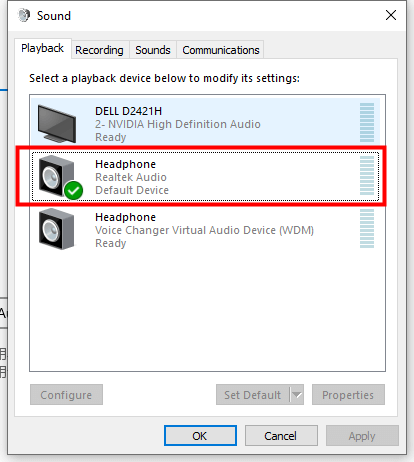
Task: Click the Realtek Audio headphone speaker icon
Action: 57,176
